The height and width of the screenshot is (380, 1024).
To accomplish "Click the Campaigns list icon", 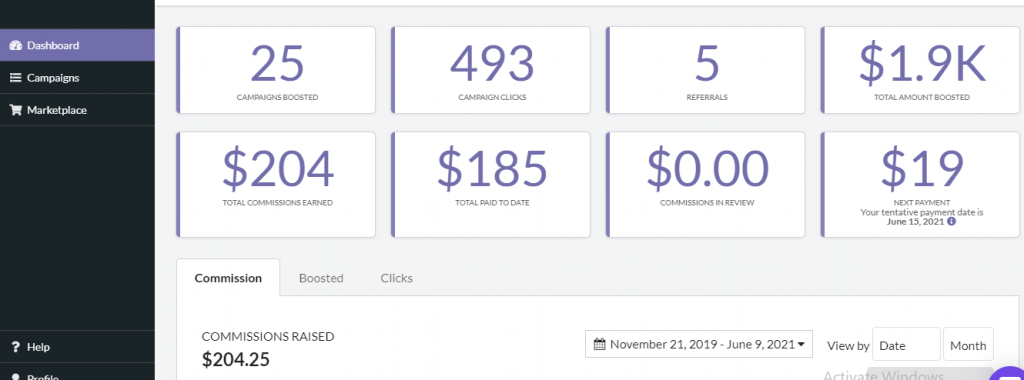I will (16, 78).
